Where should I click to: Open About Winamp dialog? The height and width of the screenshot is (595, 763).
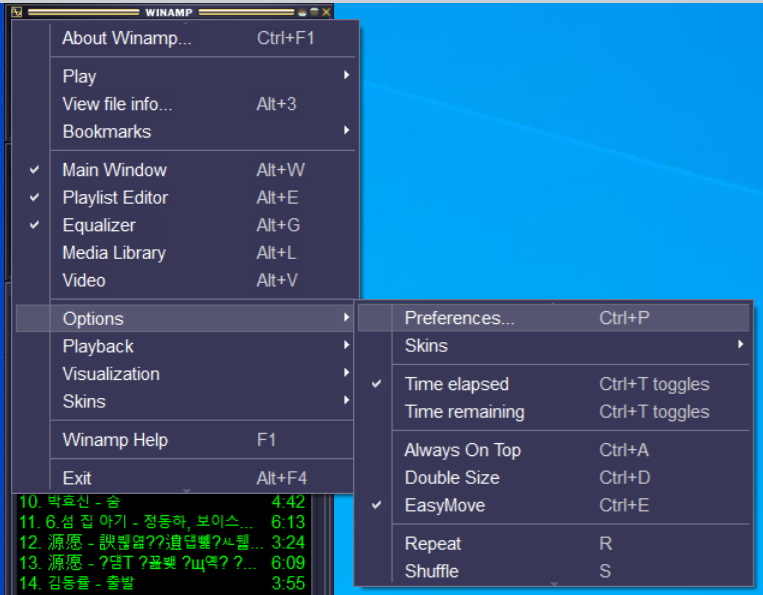(x=185, y=38)
